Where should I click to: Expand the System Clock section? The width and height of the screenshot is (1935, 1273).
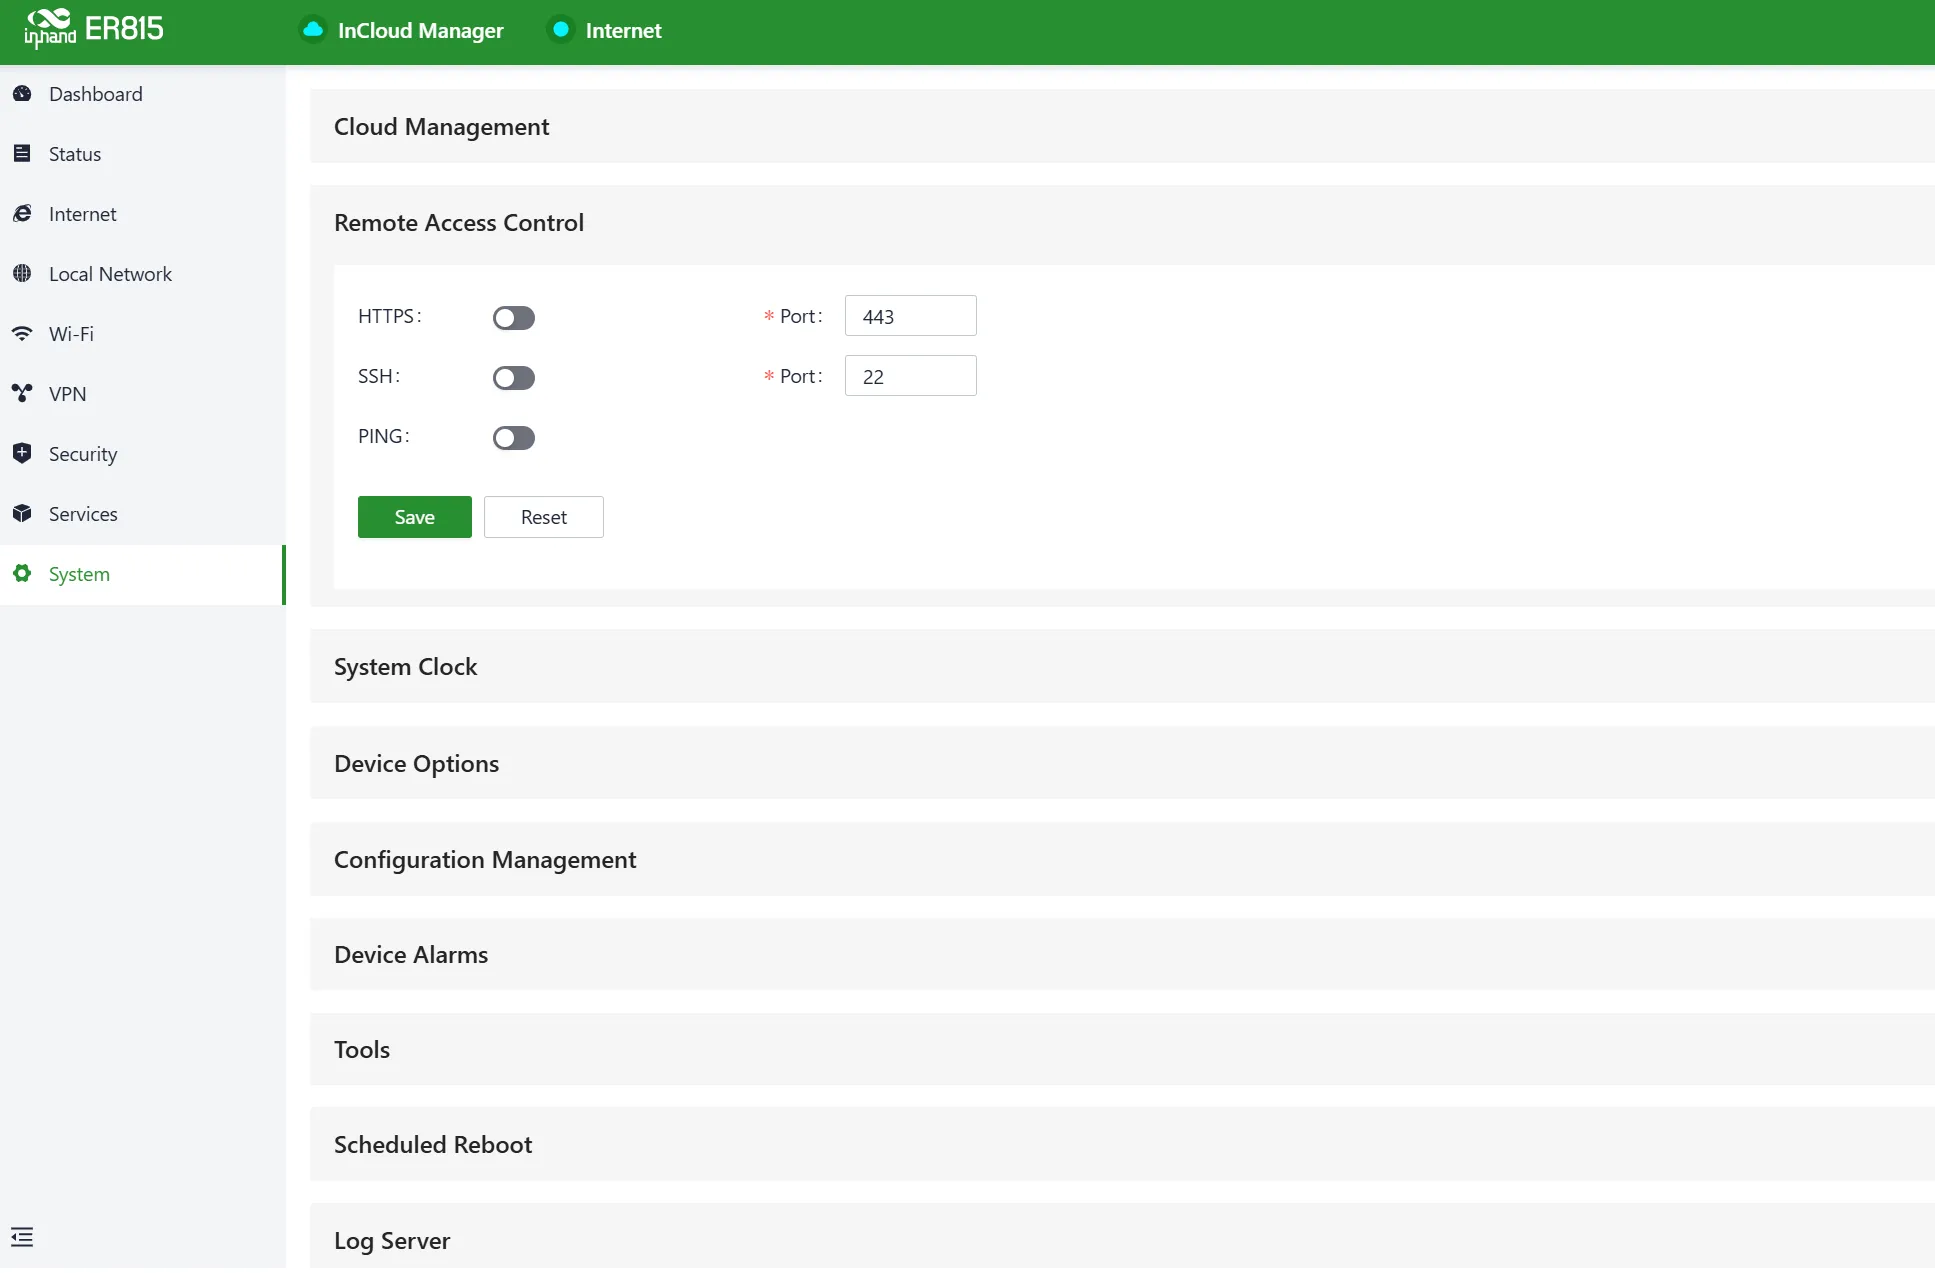pos(1122,667)
